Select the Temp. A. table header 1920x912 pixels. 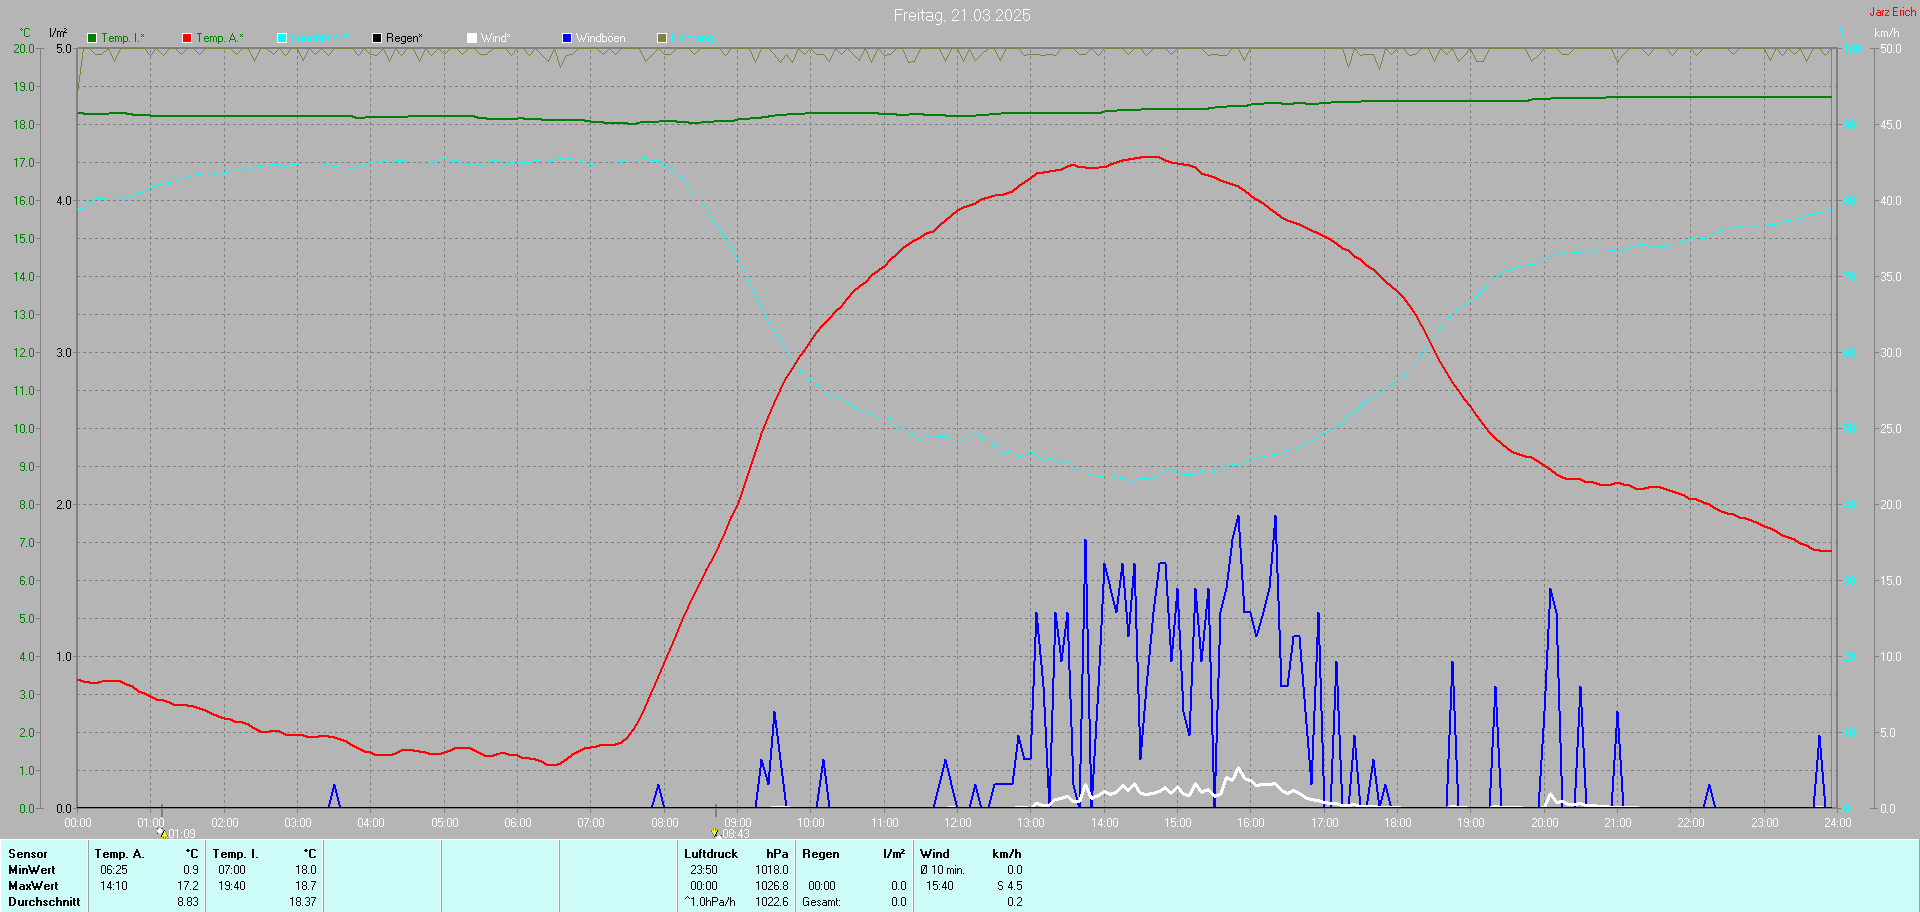coord(119,854)
